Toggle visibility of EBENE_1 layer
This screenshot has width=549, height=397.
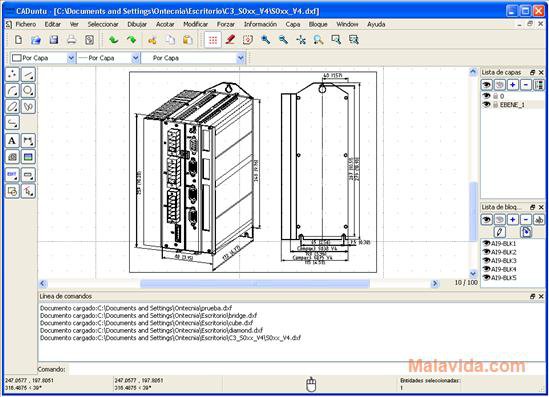(x=486, y=104)
